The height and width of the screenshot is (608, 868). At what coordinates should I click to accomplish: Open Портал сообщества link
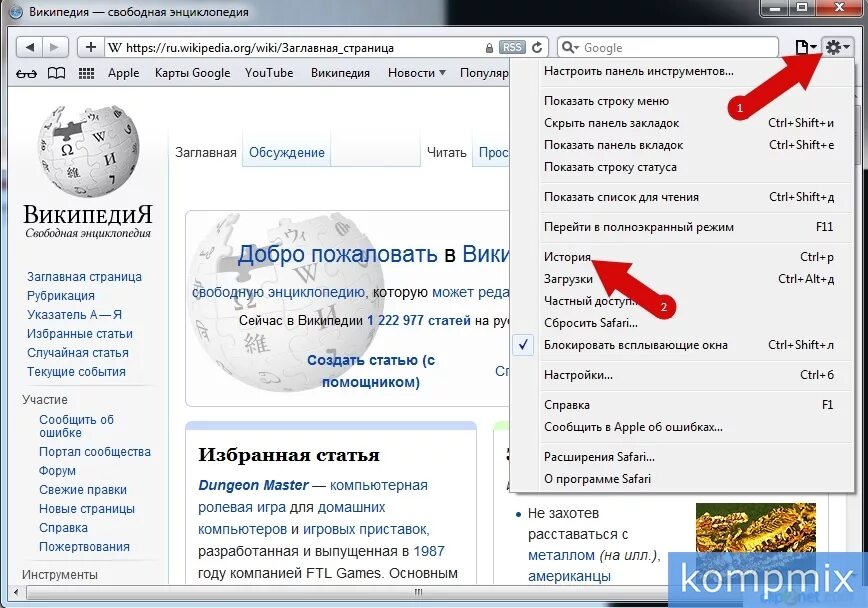point(95,452)
